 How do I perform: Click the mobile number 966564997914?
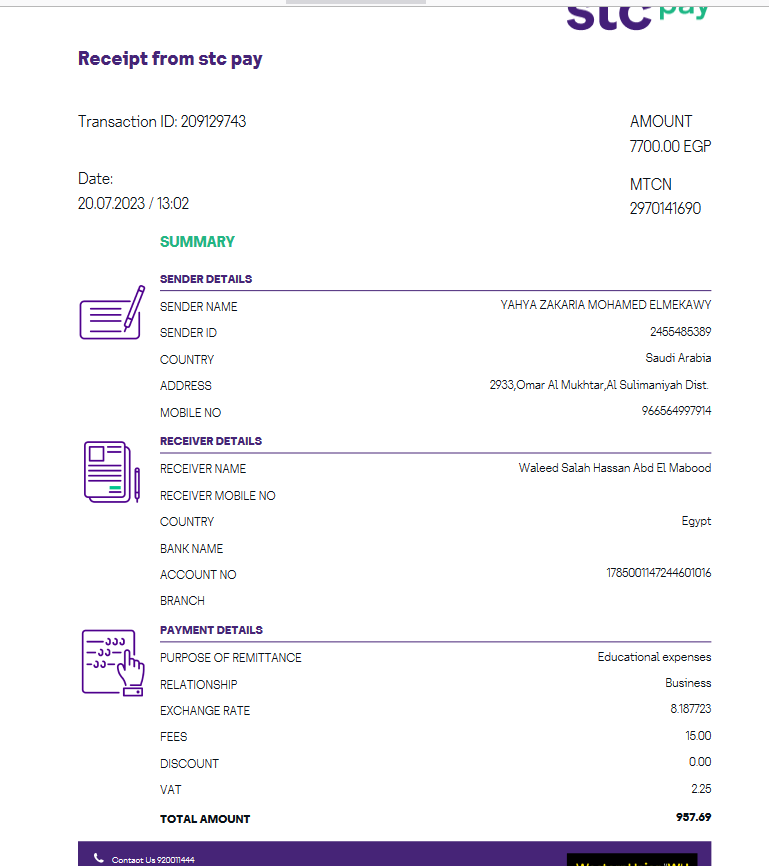676,410
